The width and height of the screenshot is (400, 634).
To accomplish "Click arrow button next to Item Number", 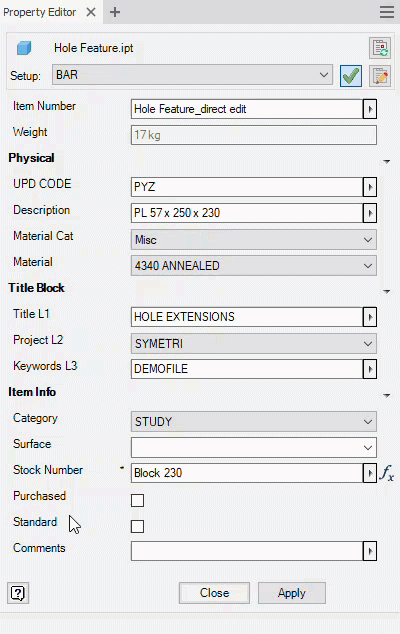I will 370,109.
